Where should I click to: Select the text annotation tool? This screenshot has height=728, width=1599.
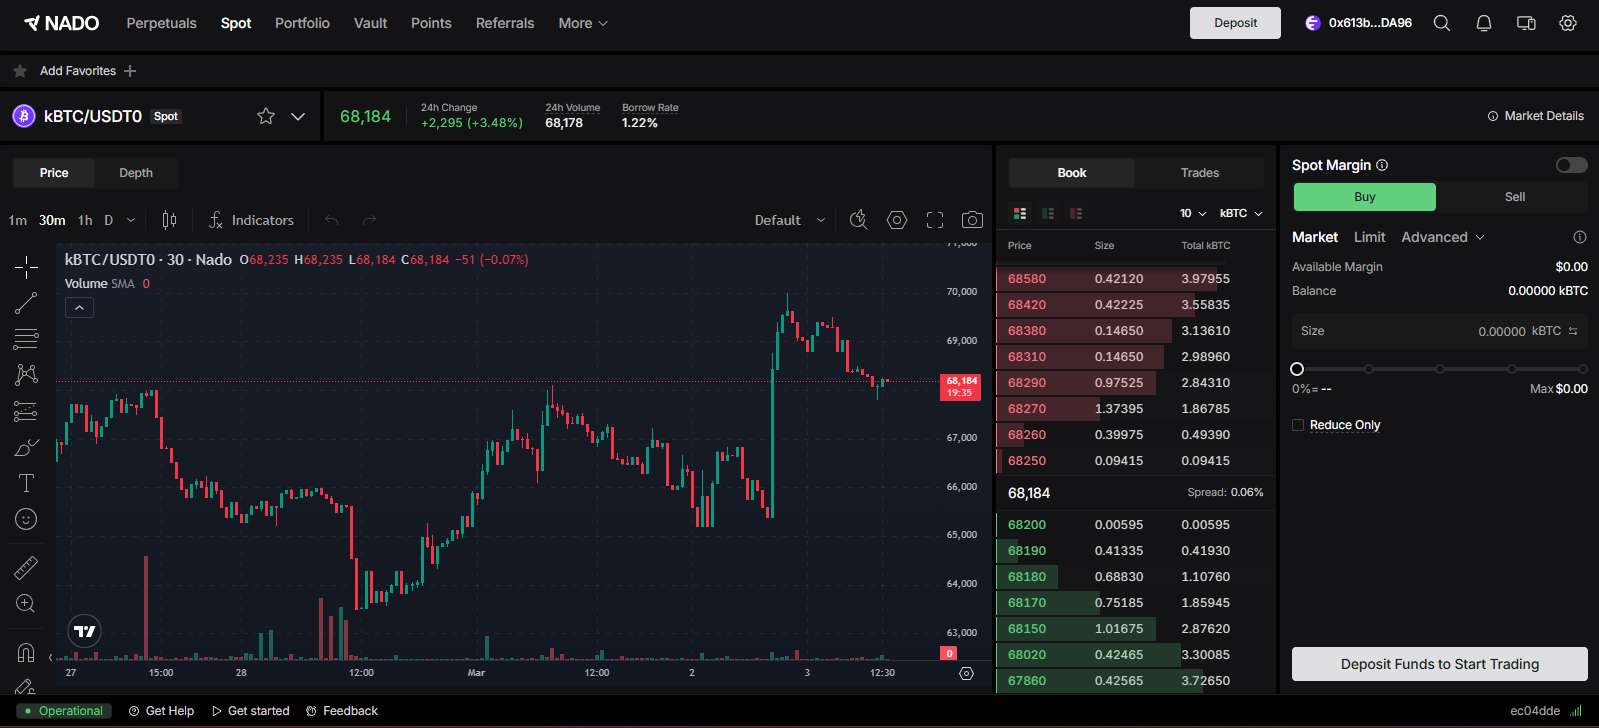(x=26, y=483)
